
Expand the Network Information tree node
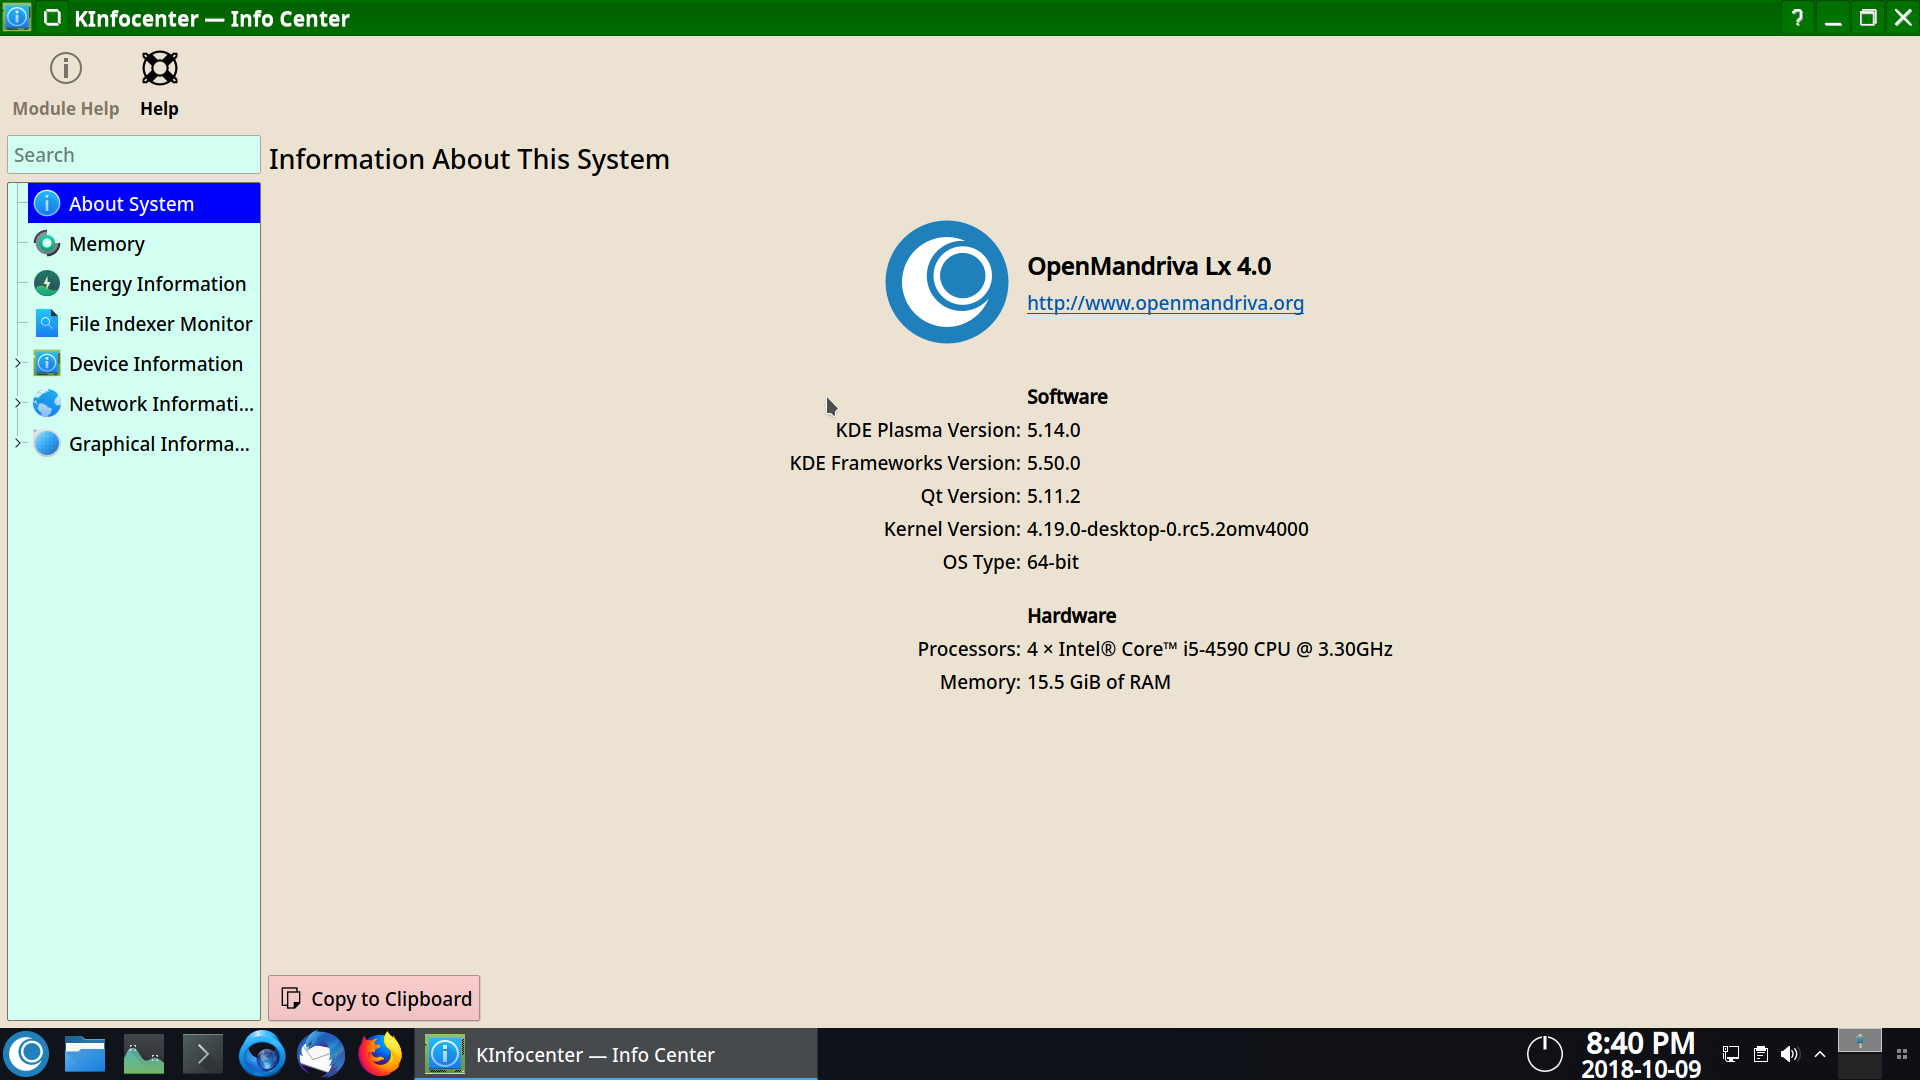pyautogui.click(x=18, y=403)
